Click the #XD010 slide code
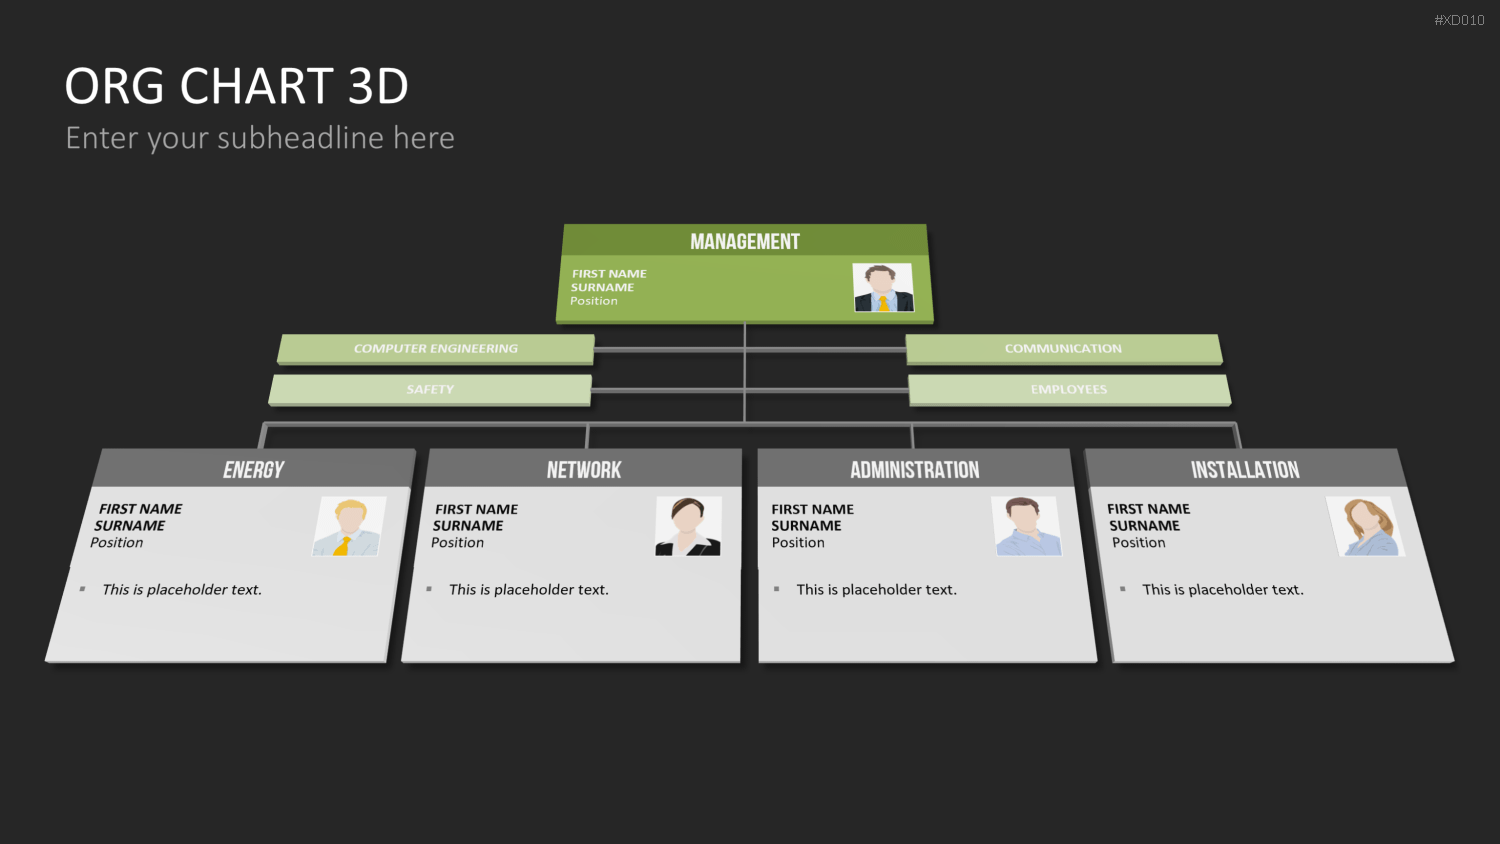The image size is (1500, 844). click(1459, 20)
